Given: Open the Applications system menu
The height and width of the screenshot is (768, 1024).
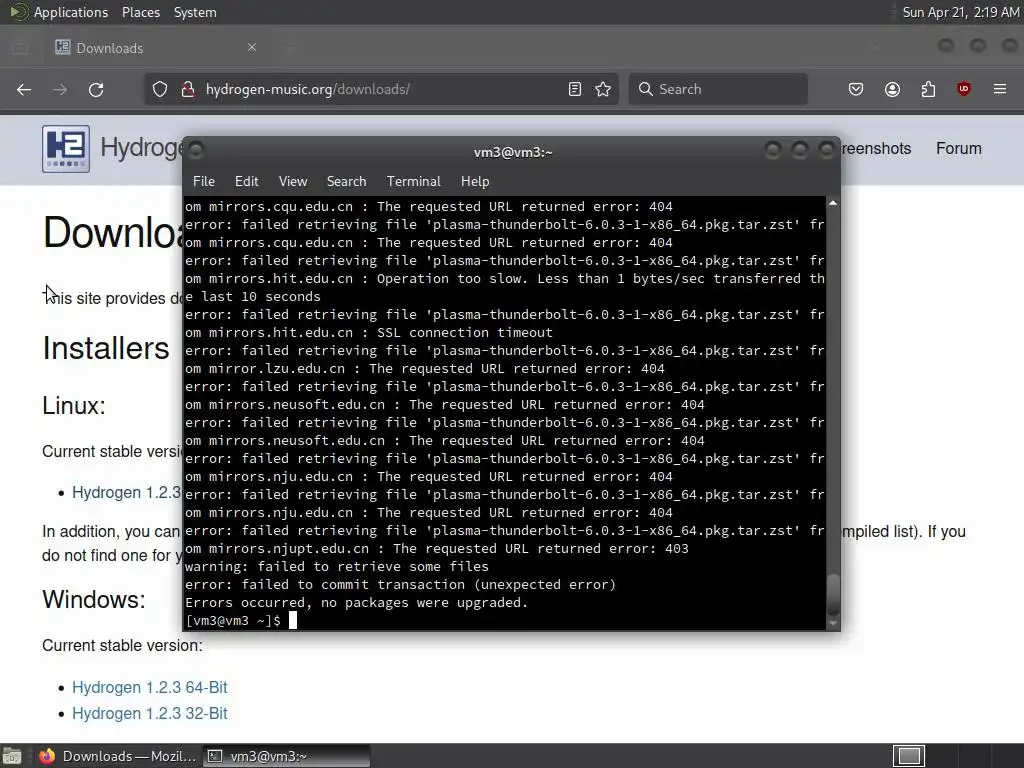Looking at the screenshot, I should pos(71,12).
